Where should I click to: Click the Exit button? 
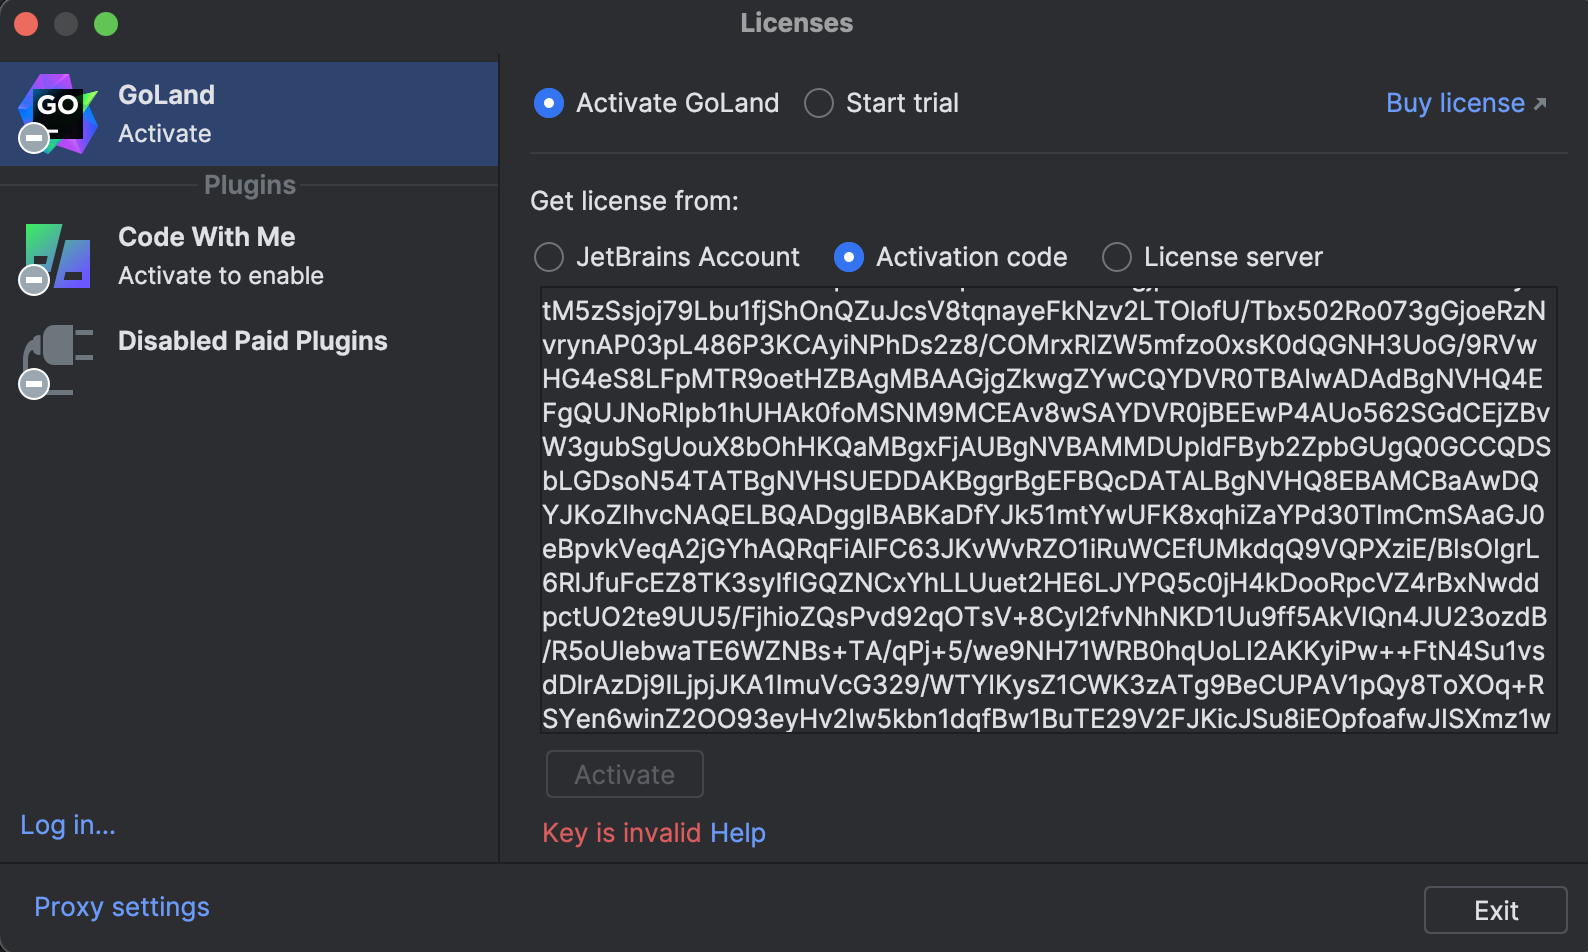1496,910
